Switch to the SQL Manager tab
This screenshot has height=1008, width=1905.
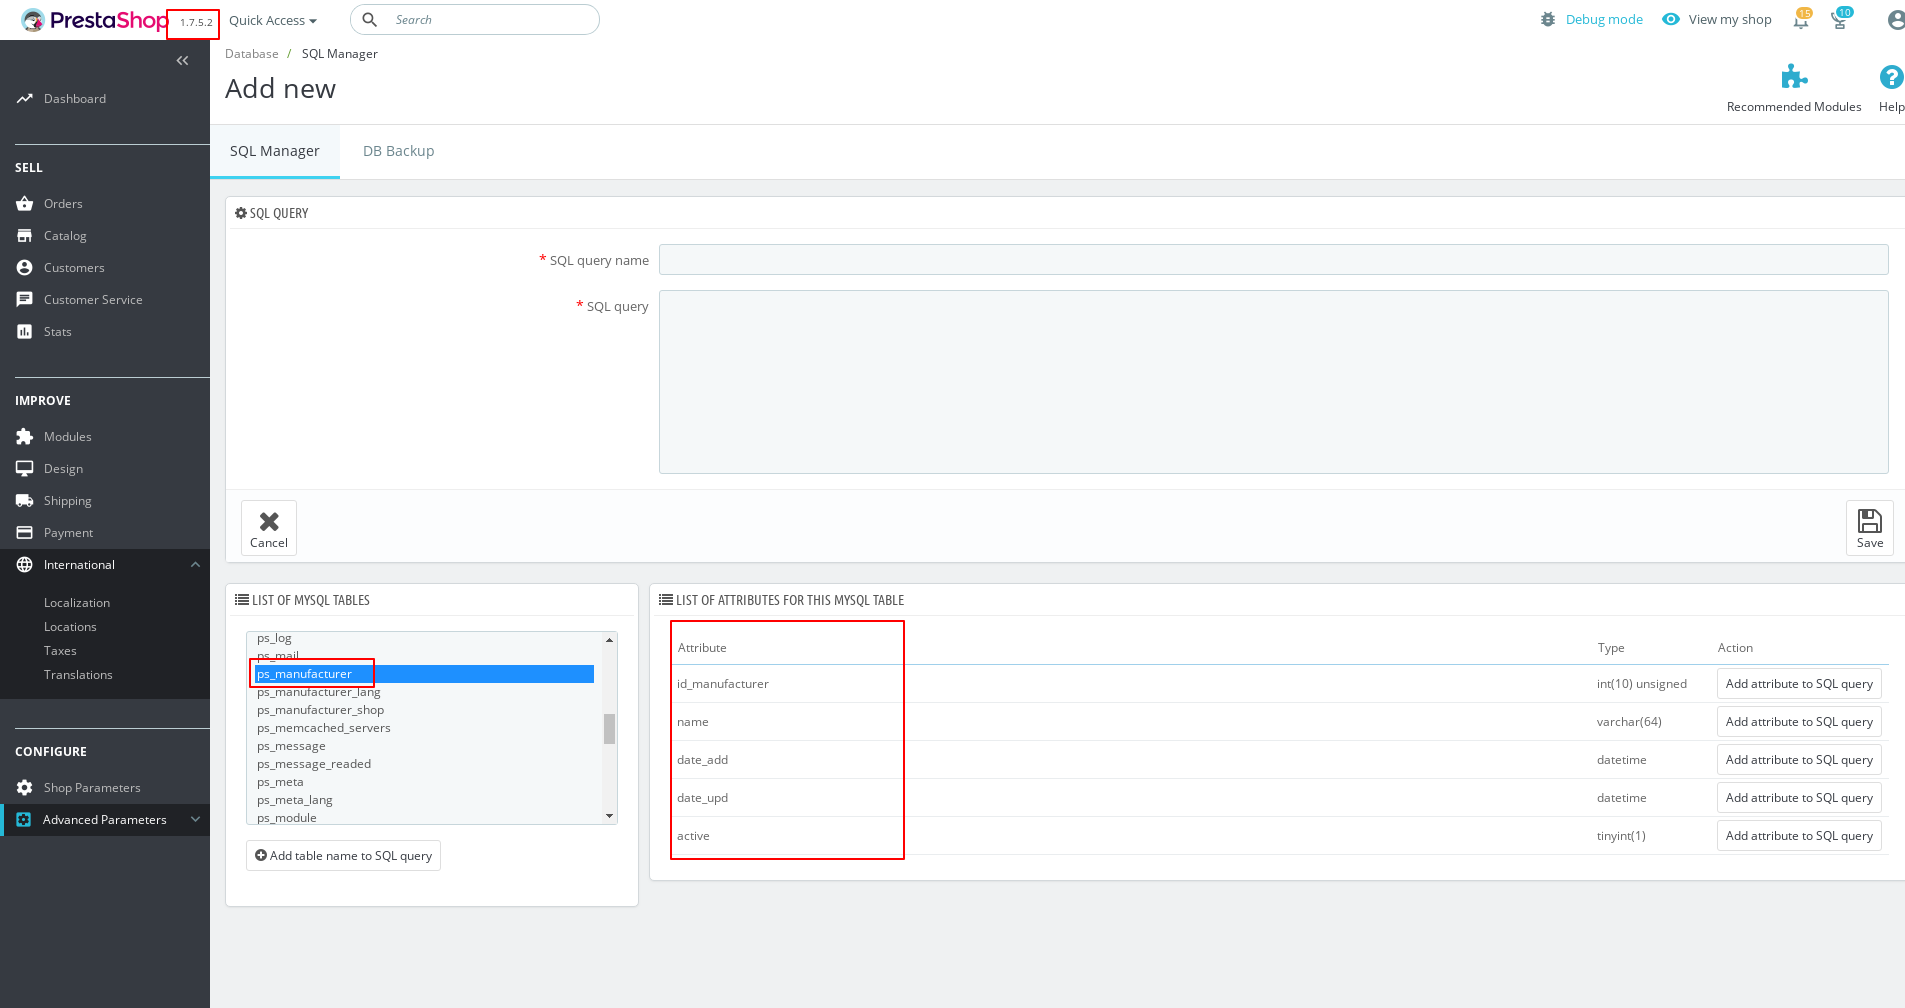(x=275, y=151)
